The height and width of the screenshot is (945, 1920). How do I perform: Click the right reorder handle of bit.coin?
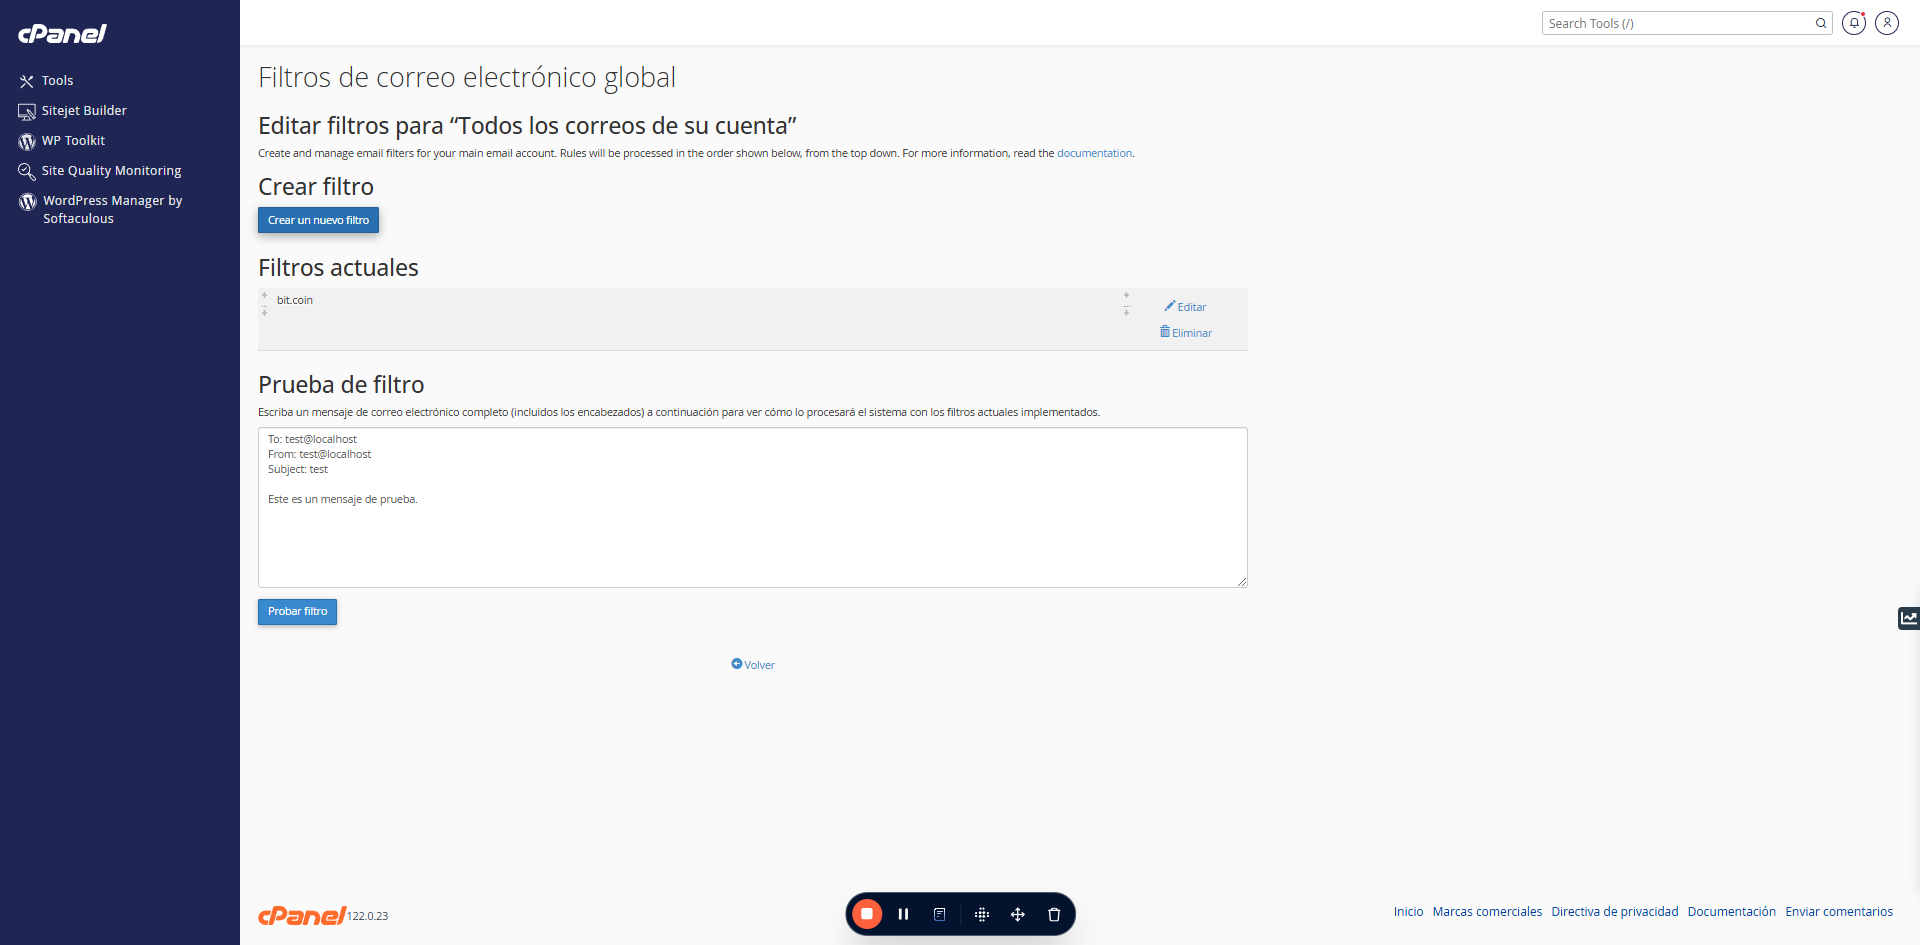(1126, 304)
